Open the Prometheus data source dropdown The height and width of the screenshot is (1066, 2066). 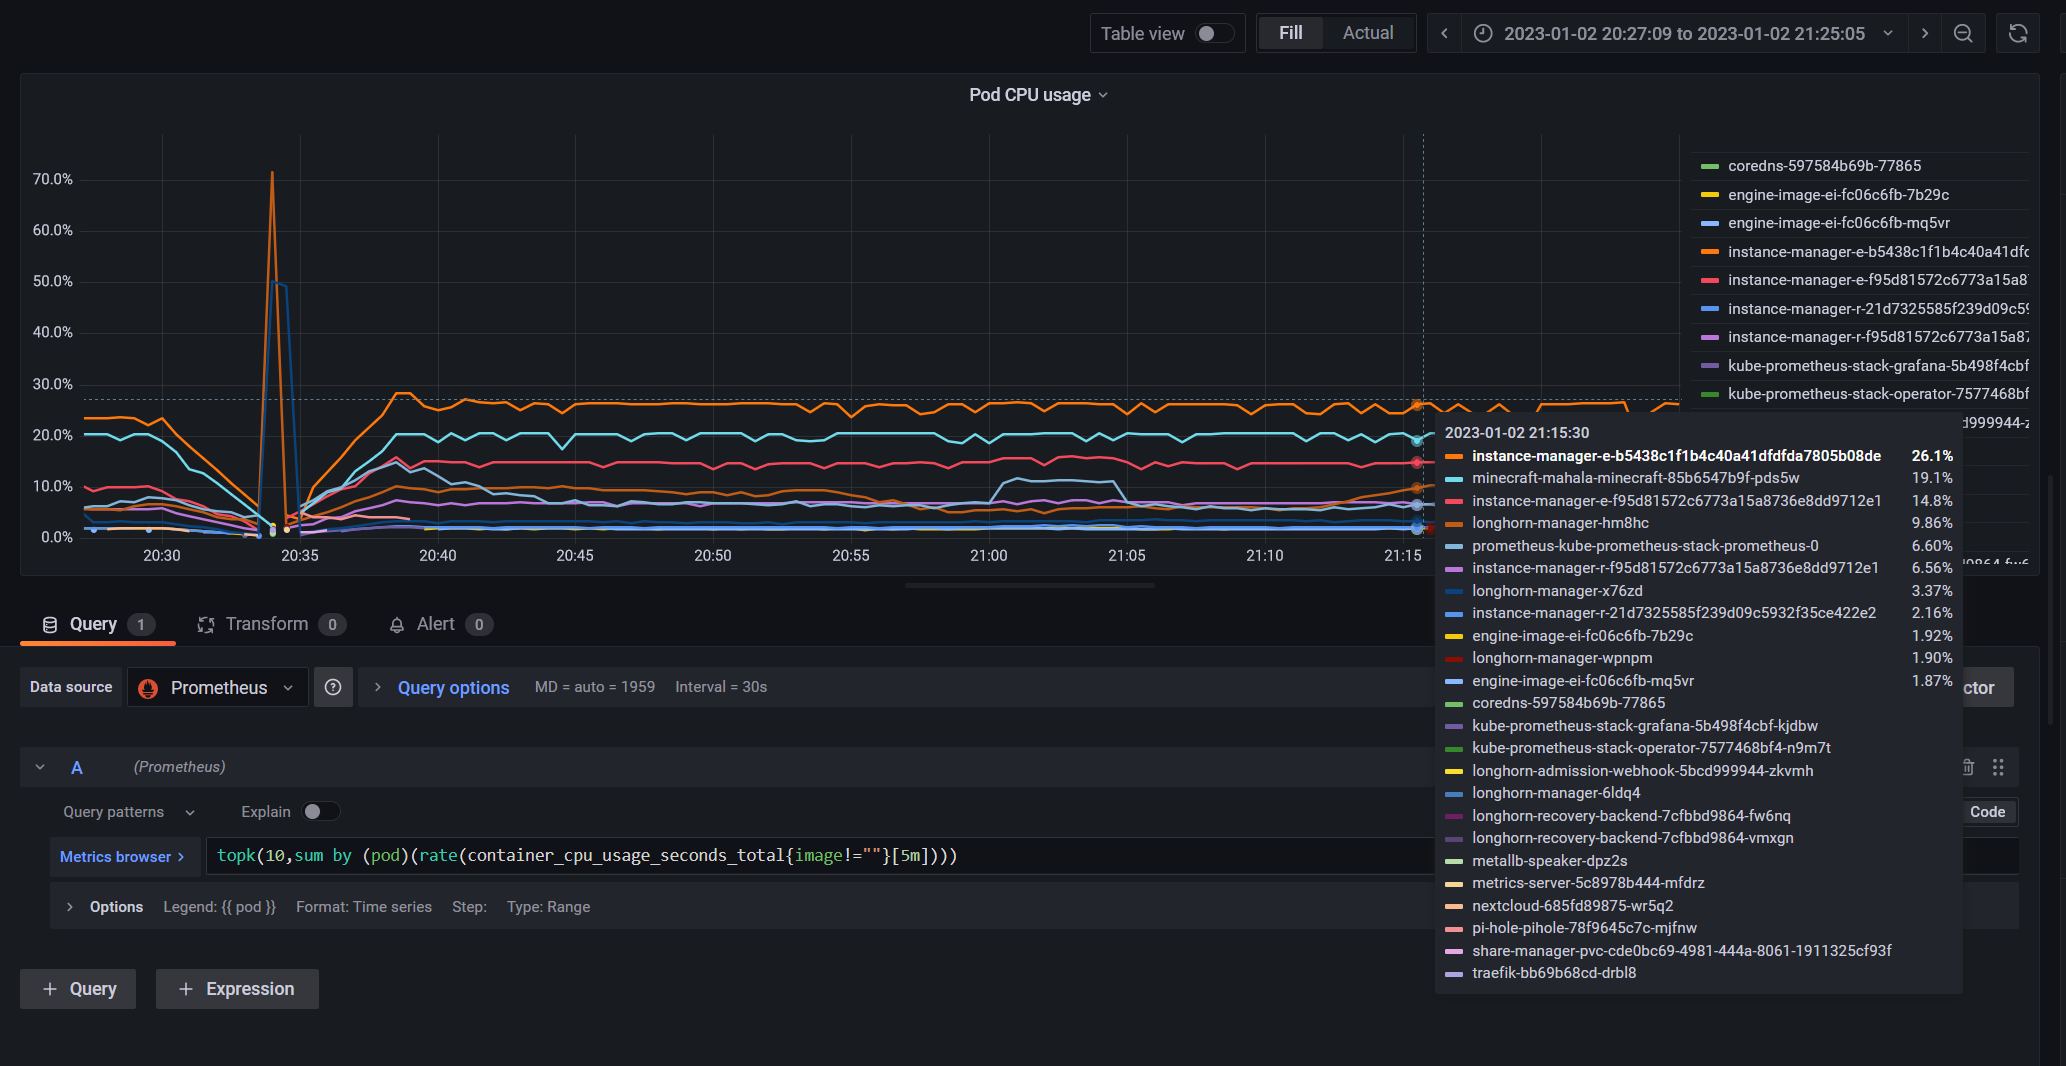point(217,687)
